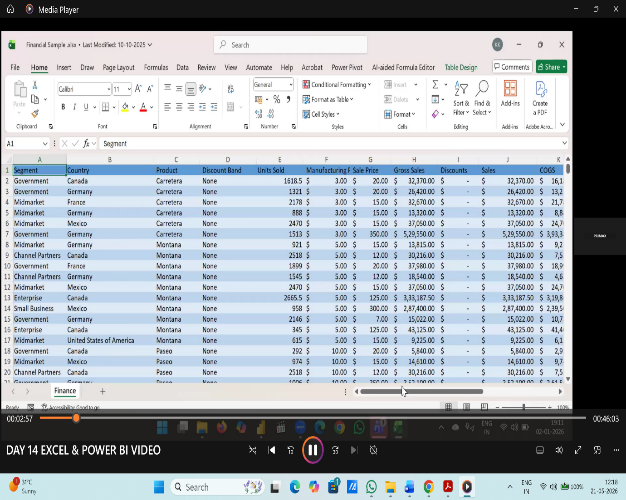The width and height of the screenshot is (626, 500).
Task: Toggle Bold formatting in Excel ribbon
Action: point(63,107)
